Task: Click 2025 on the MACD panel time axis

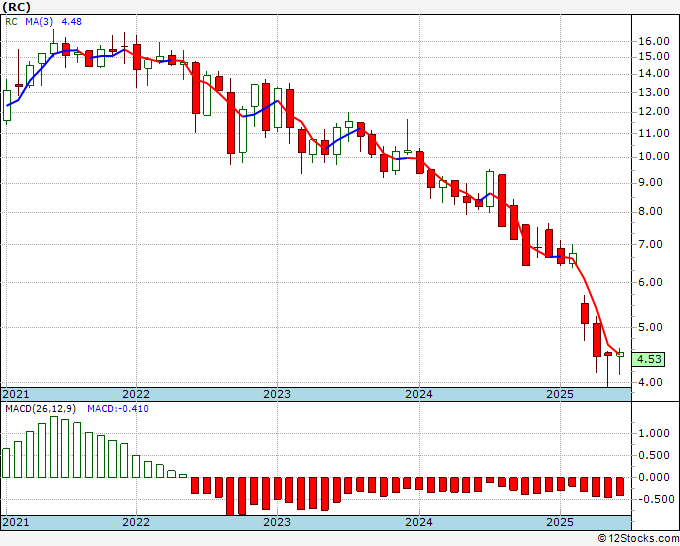Action: 560,522
